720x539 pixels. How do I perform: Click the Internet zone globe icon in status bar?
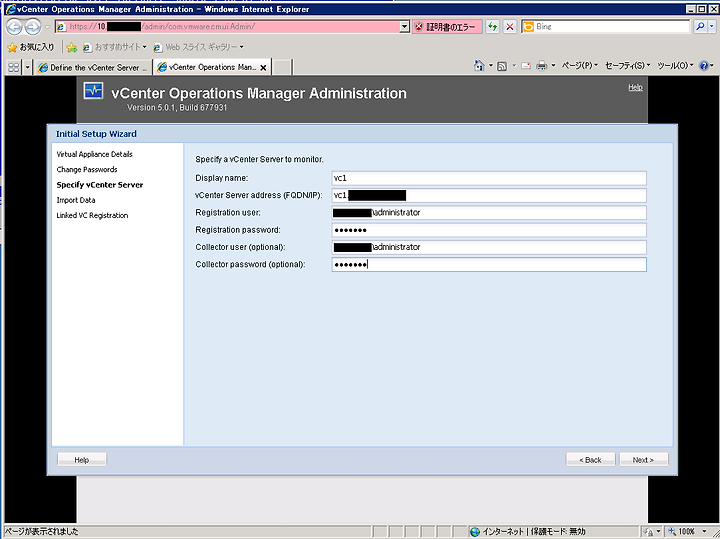[475, 532]
